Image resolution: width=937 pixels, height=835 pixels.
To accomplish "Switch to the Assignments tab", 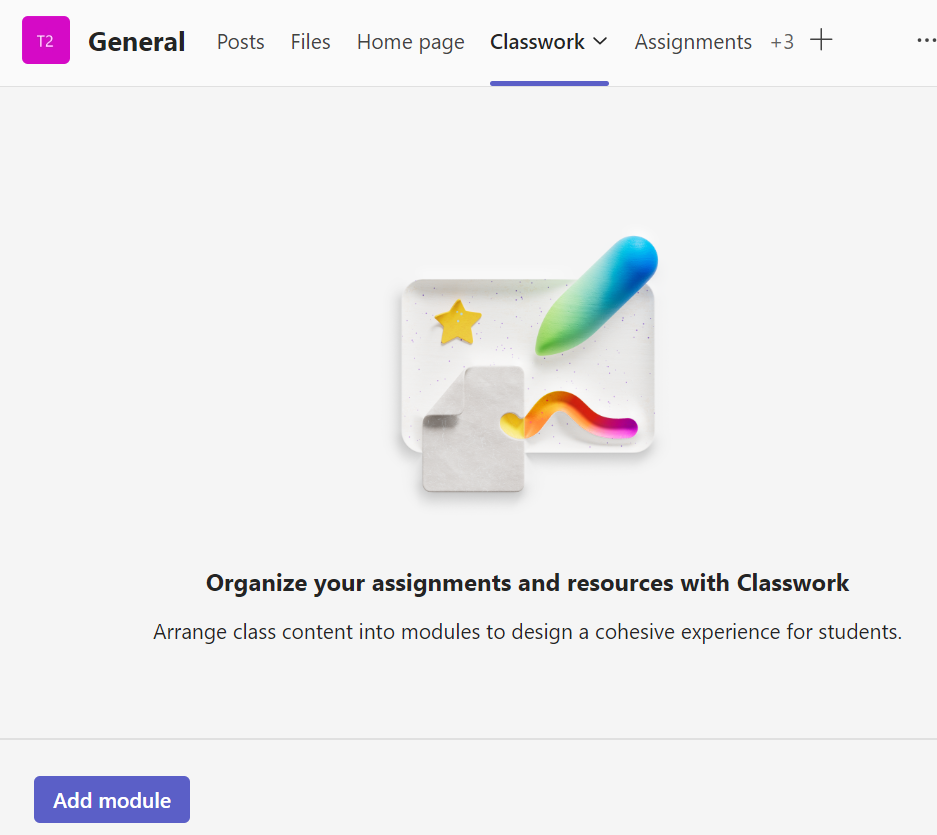I will (693, 42).
